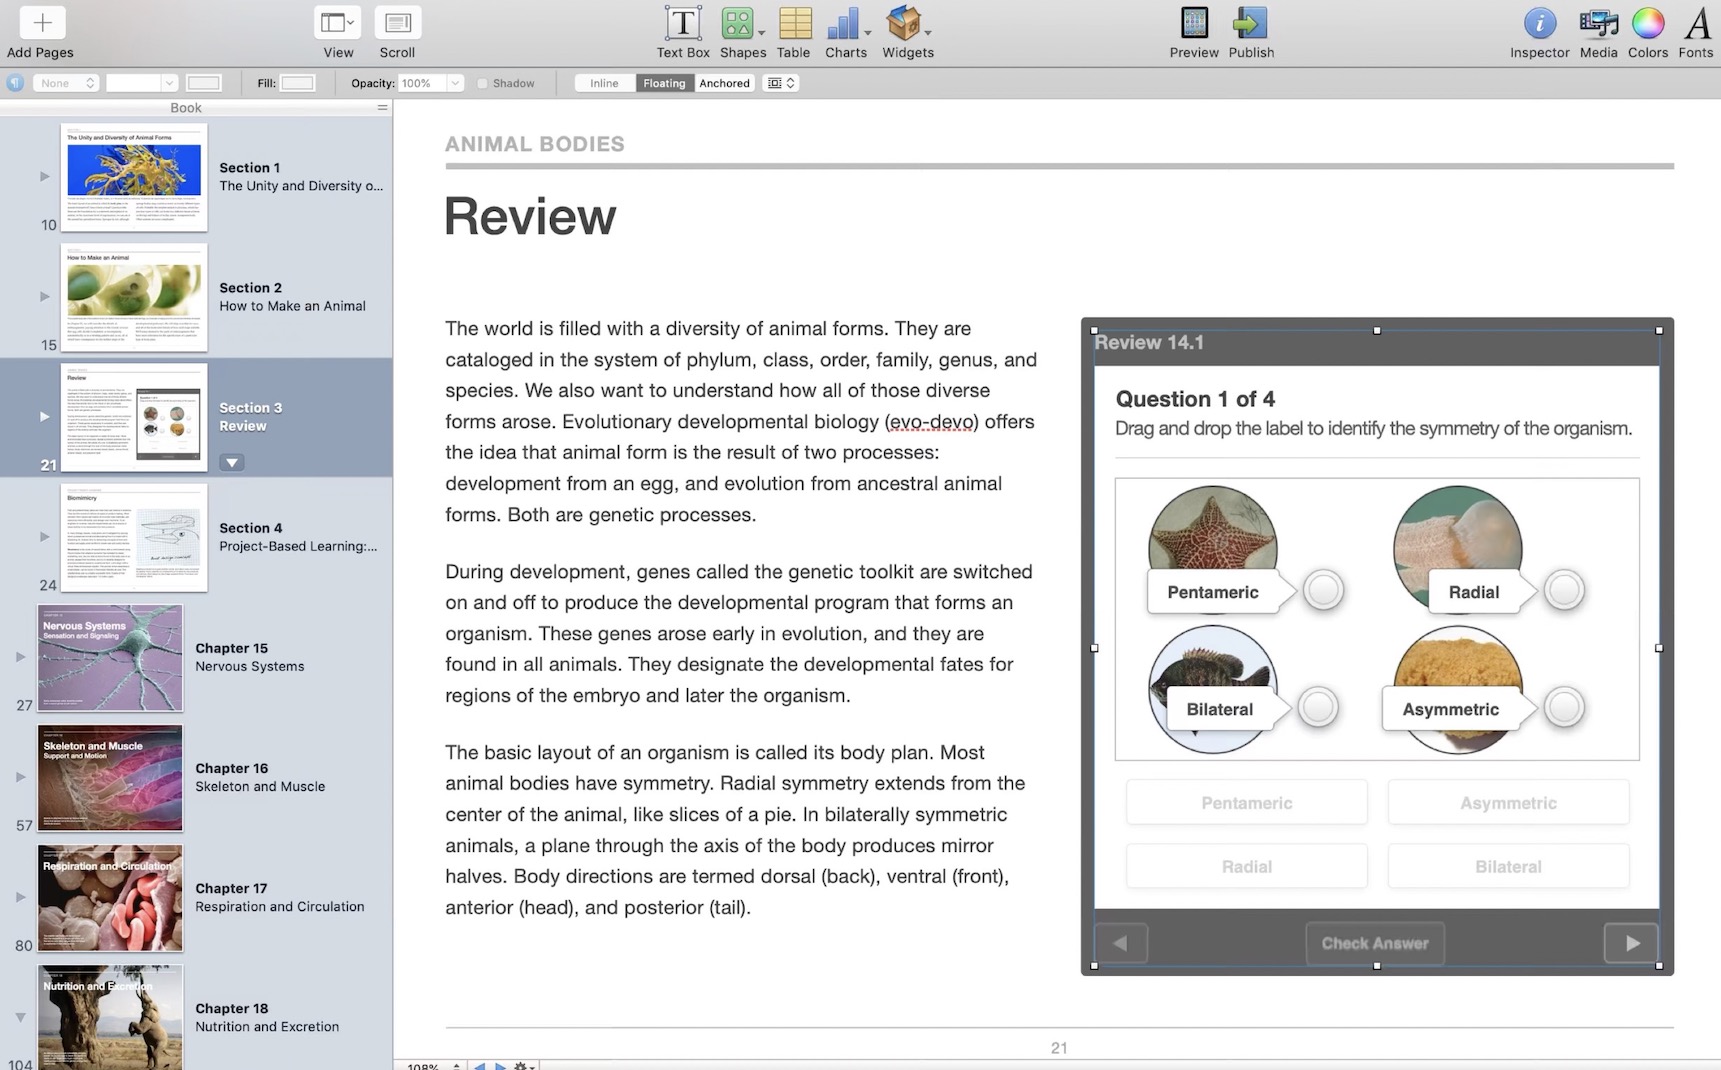
Task: Click the 'Question 1 of 4' heading
Action: 1195,399
